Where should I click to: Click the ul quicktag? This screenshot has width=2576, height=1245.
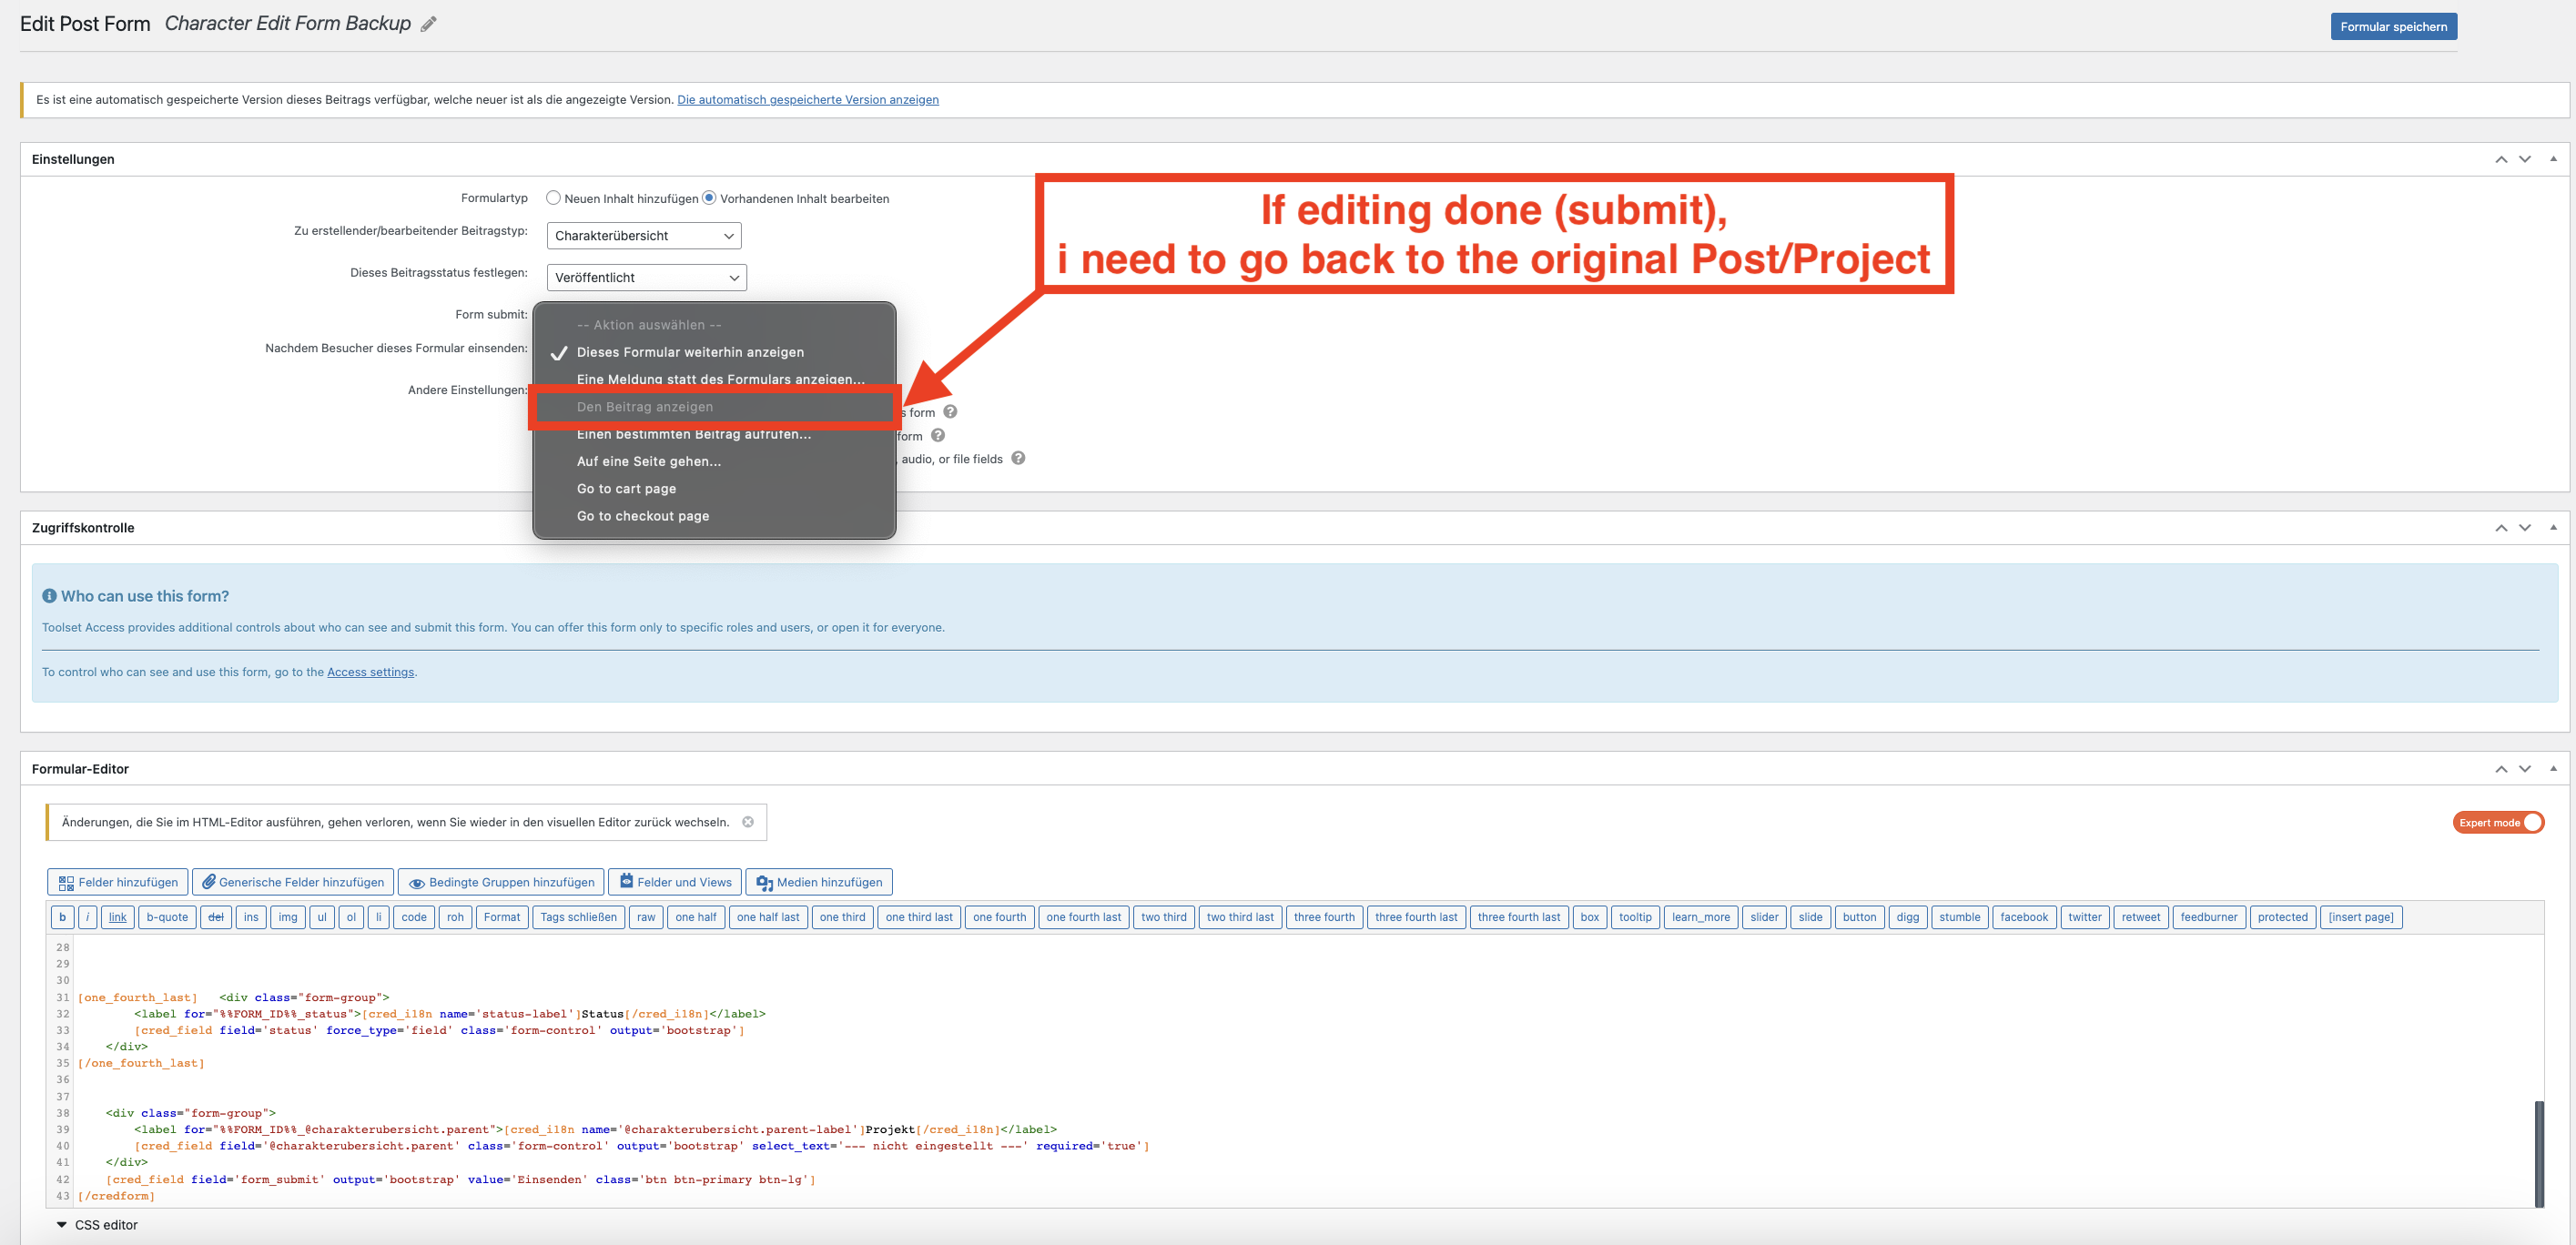pos(322,917)
